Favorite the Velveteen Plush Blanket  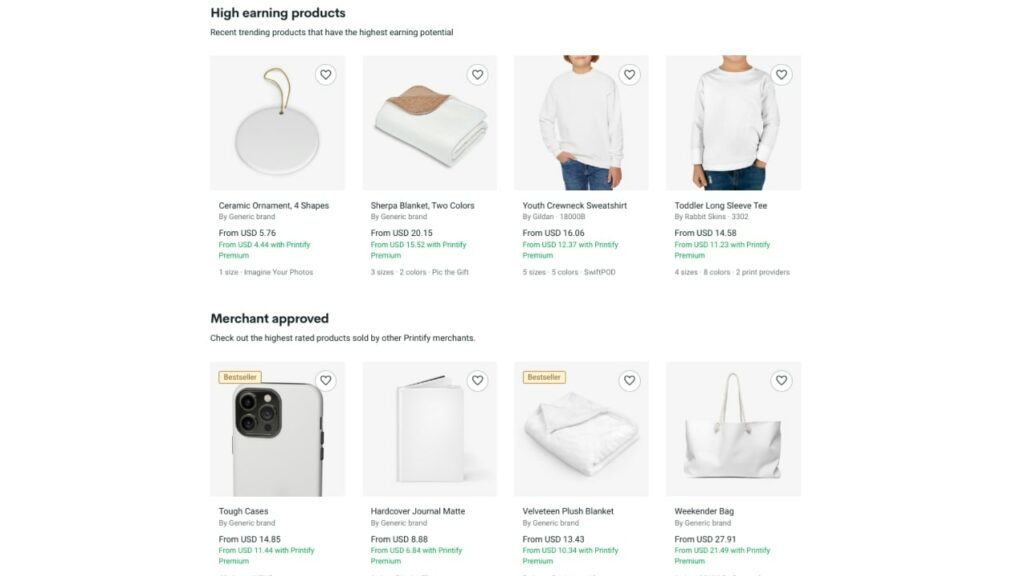629,380
